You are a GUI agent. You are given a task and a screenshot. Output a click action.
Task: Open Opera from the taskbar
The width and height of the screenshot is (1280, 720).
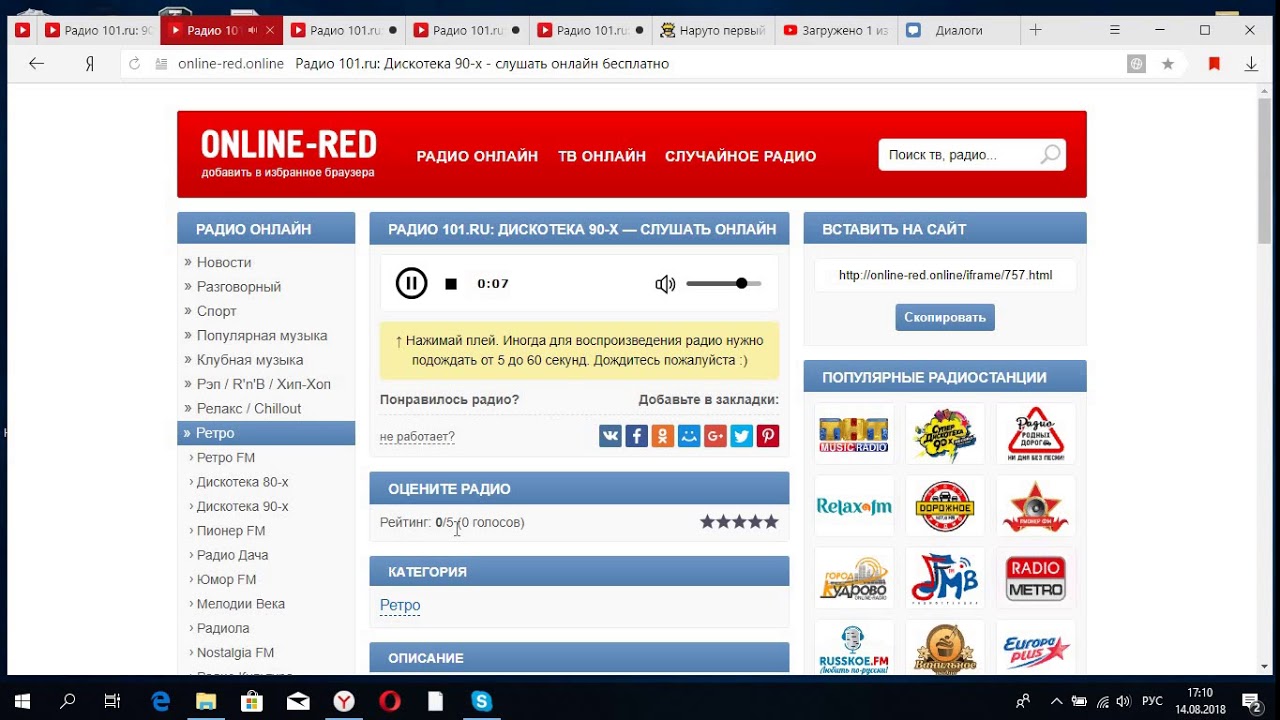[x=390, y=701]
